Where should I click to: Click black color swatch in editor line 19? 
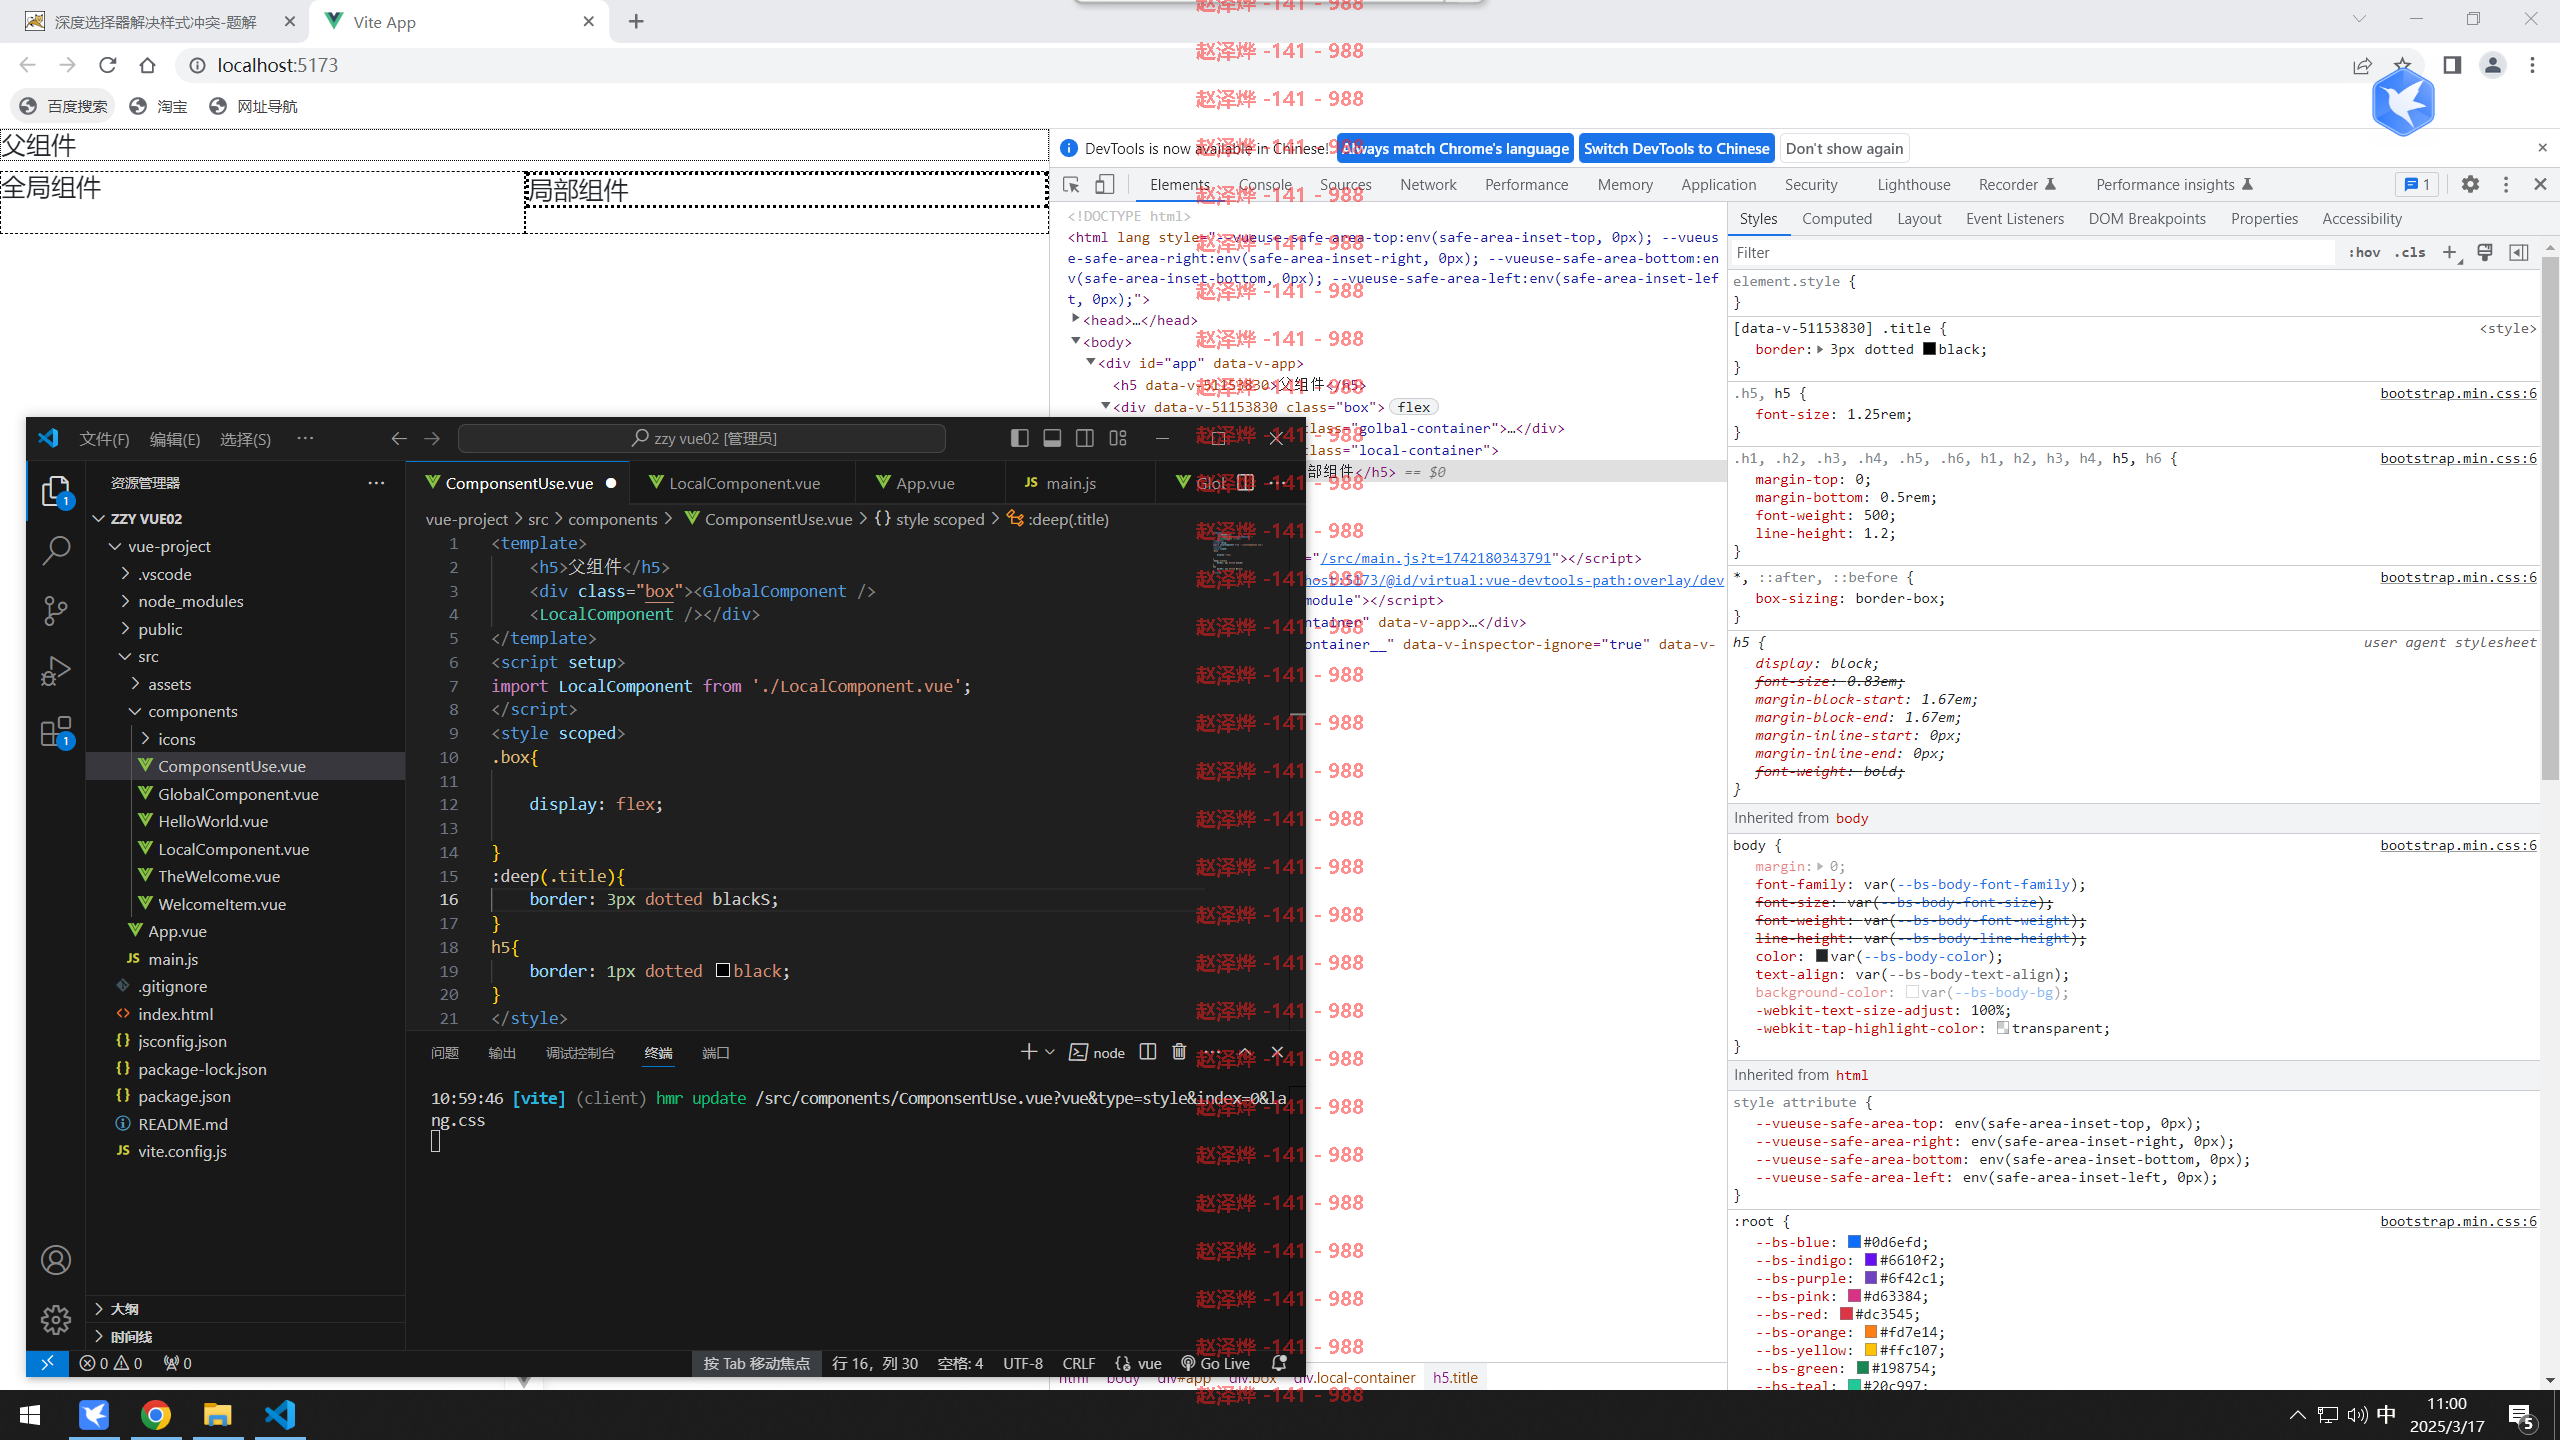(x=723, y=971)
